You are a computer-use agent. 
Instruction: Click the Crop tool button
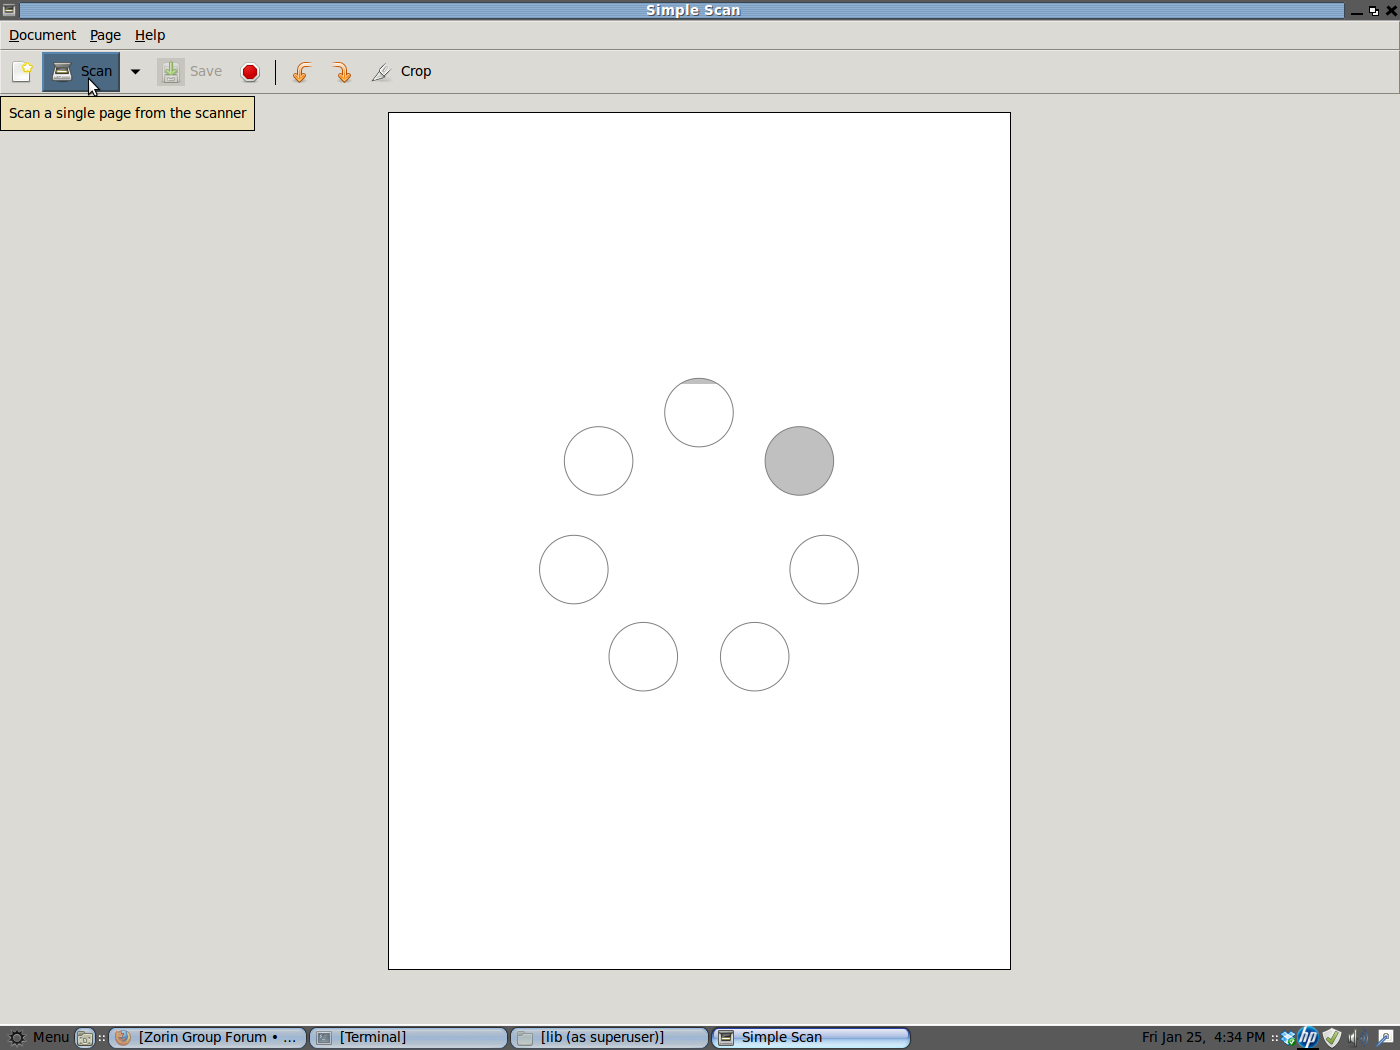(401, 72)
